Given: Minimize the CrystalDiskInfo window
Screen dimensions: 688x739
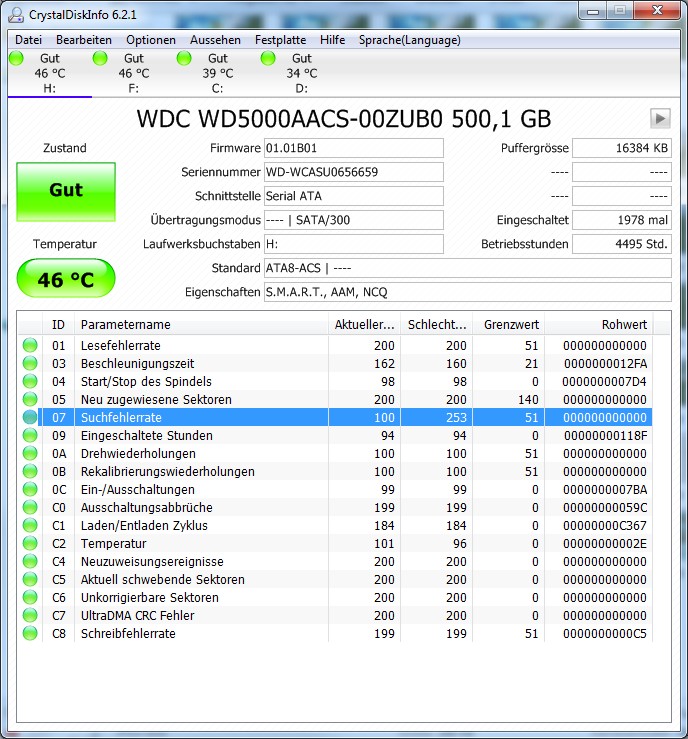Looking at the screenshot, I should (x=592, y=11).
